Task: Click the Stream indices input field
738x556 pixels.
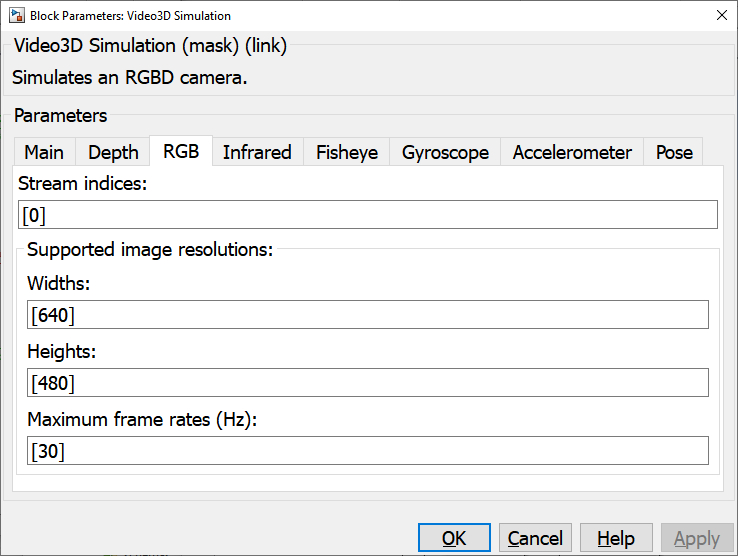Action: 368,215
